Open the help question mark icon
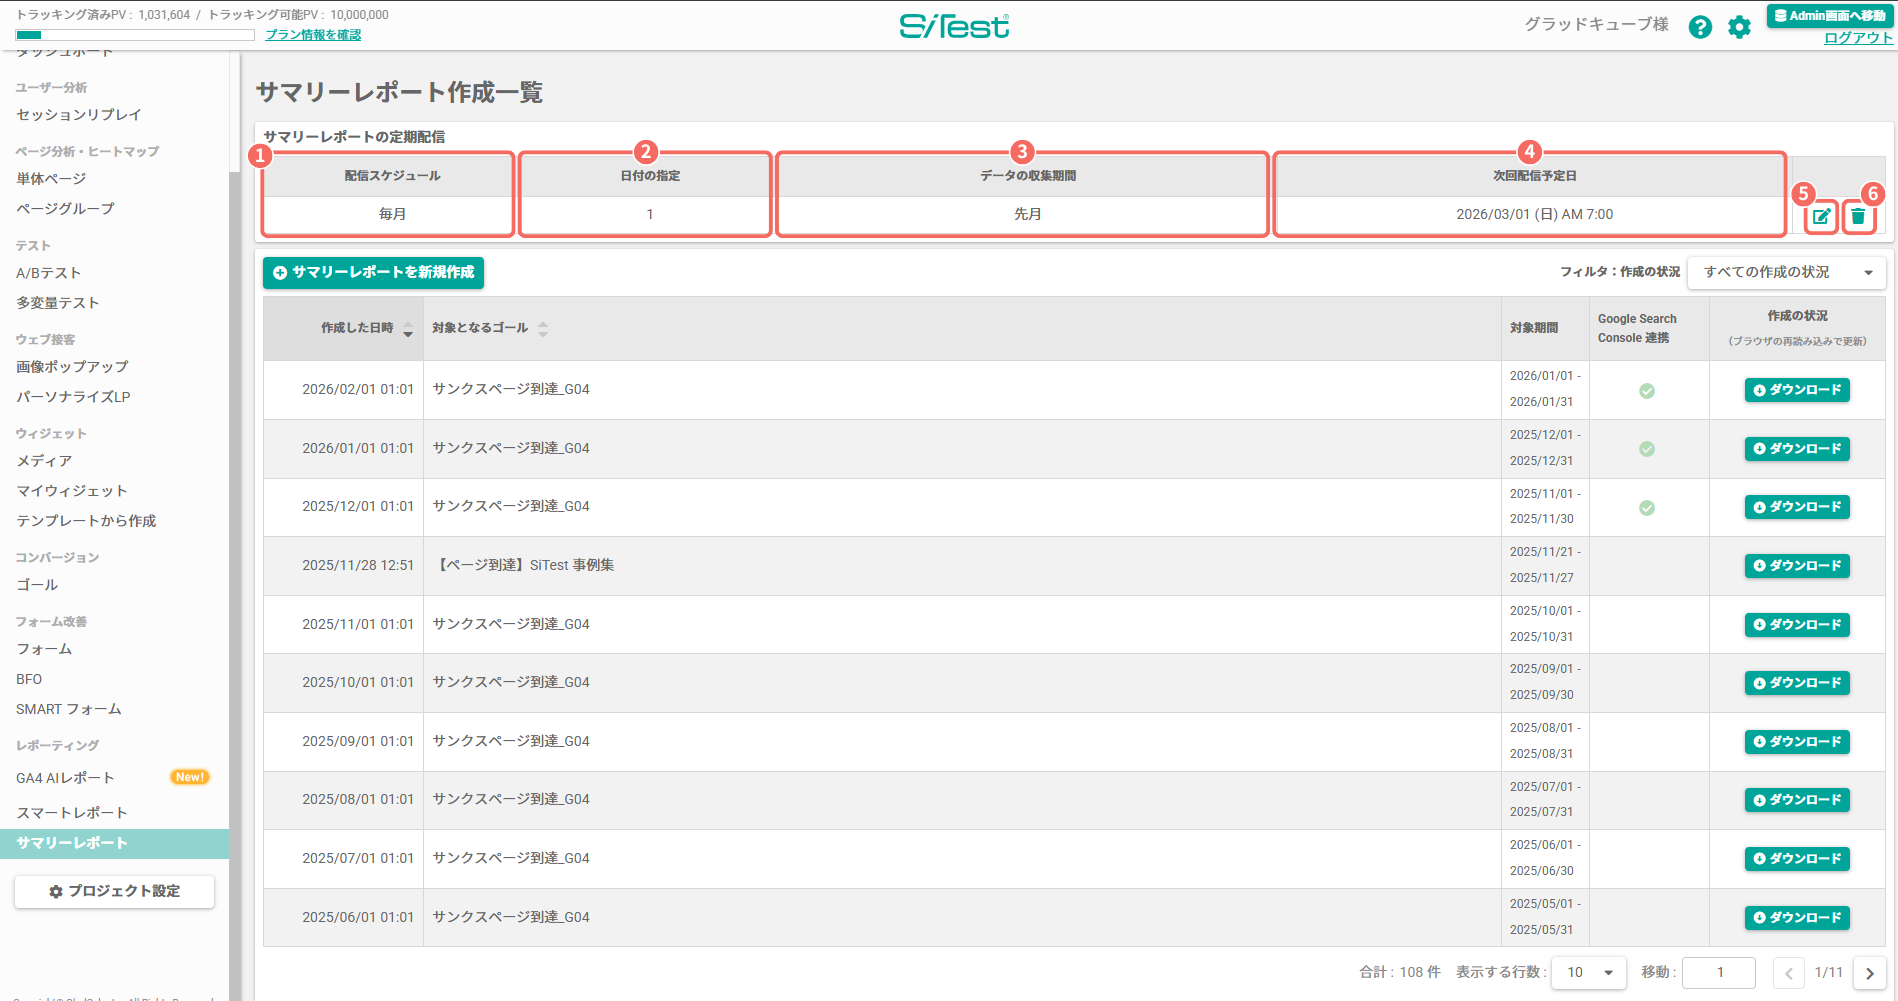Viewport: 1898px width, 1001px height. coord(1700,27)
